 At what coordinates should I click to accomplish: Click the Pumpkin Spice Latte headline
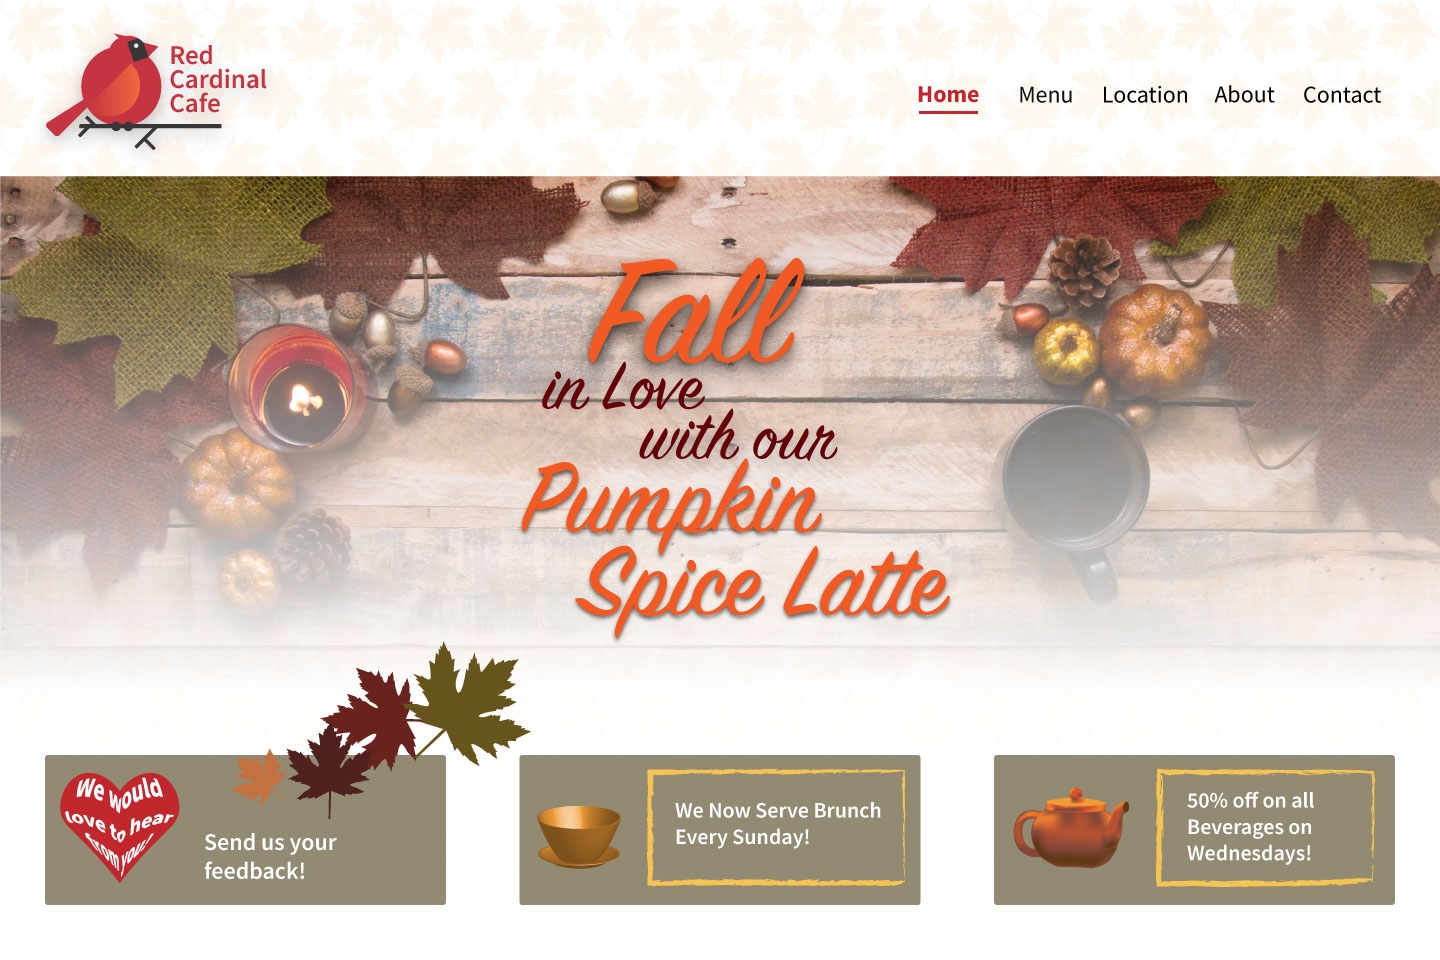tap(735, 548)
